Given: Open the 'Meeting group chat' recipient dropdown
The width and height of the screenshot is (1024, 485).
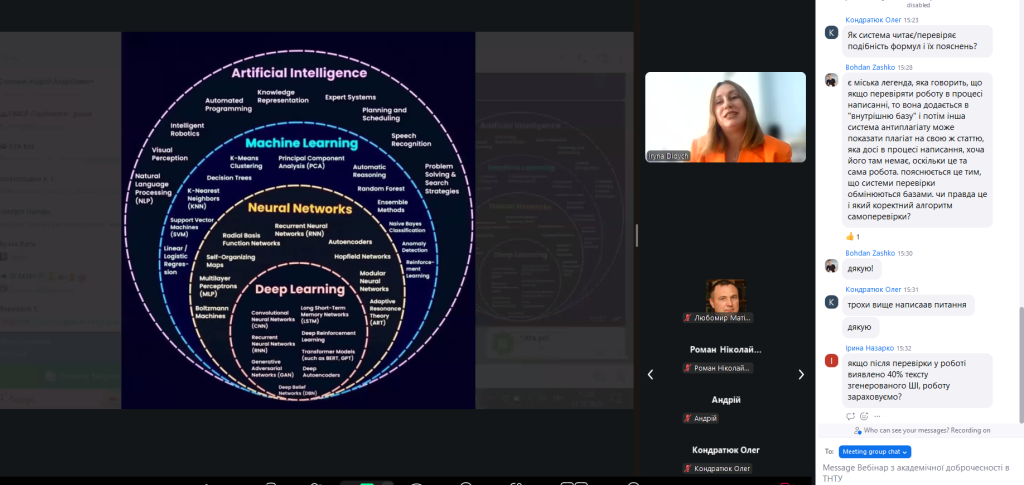Looking at the screenshot, I should click(x=875, y=452).
